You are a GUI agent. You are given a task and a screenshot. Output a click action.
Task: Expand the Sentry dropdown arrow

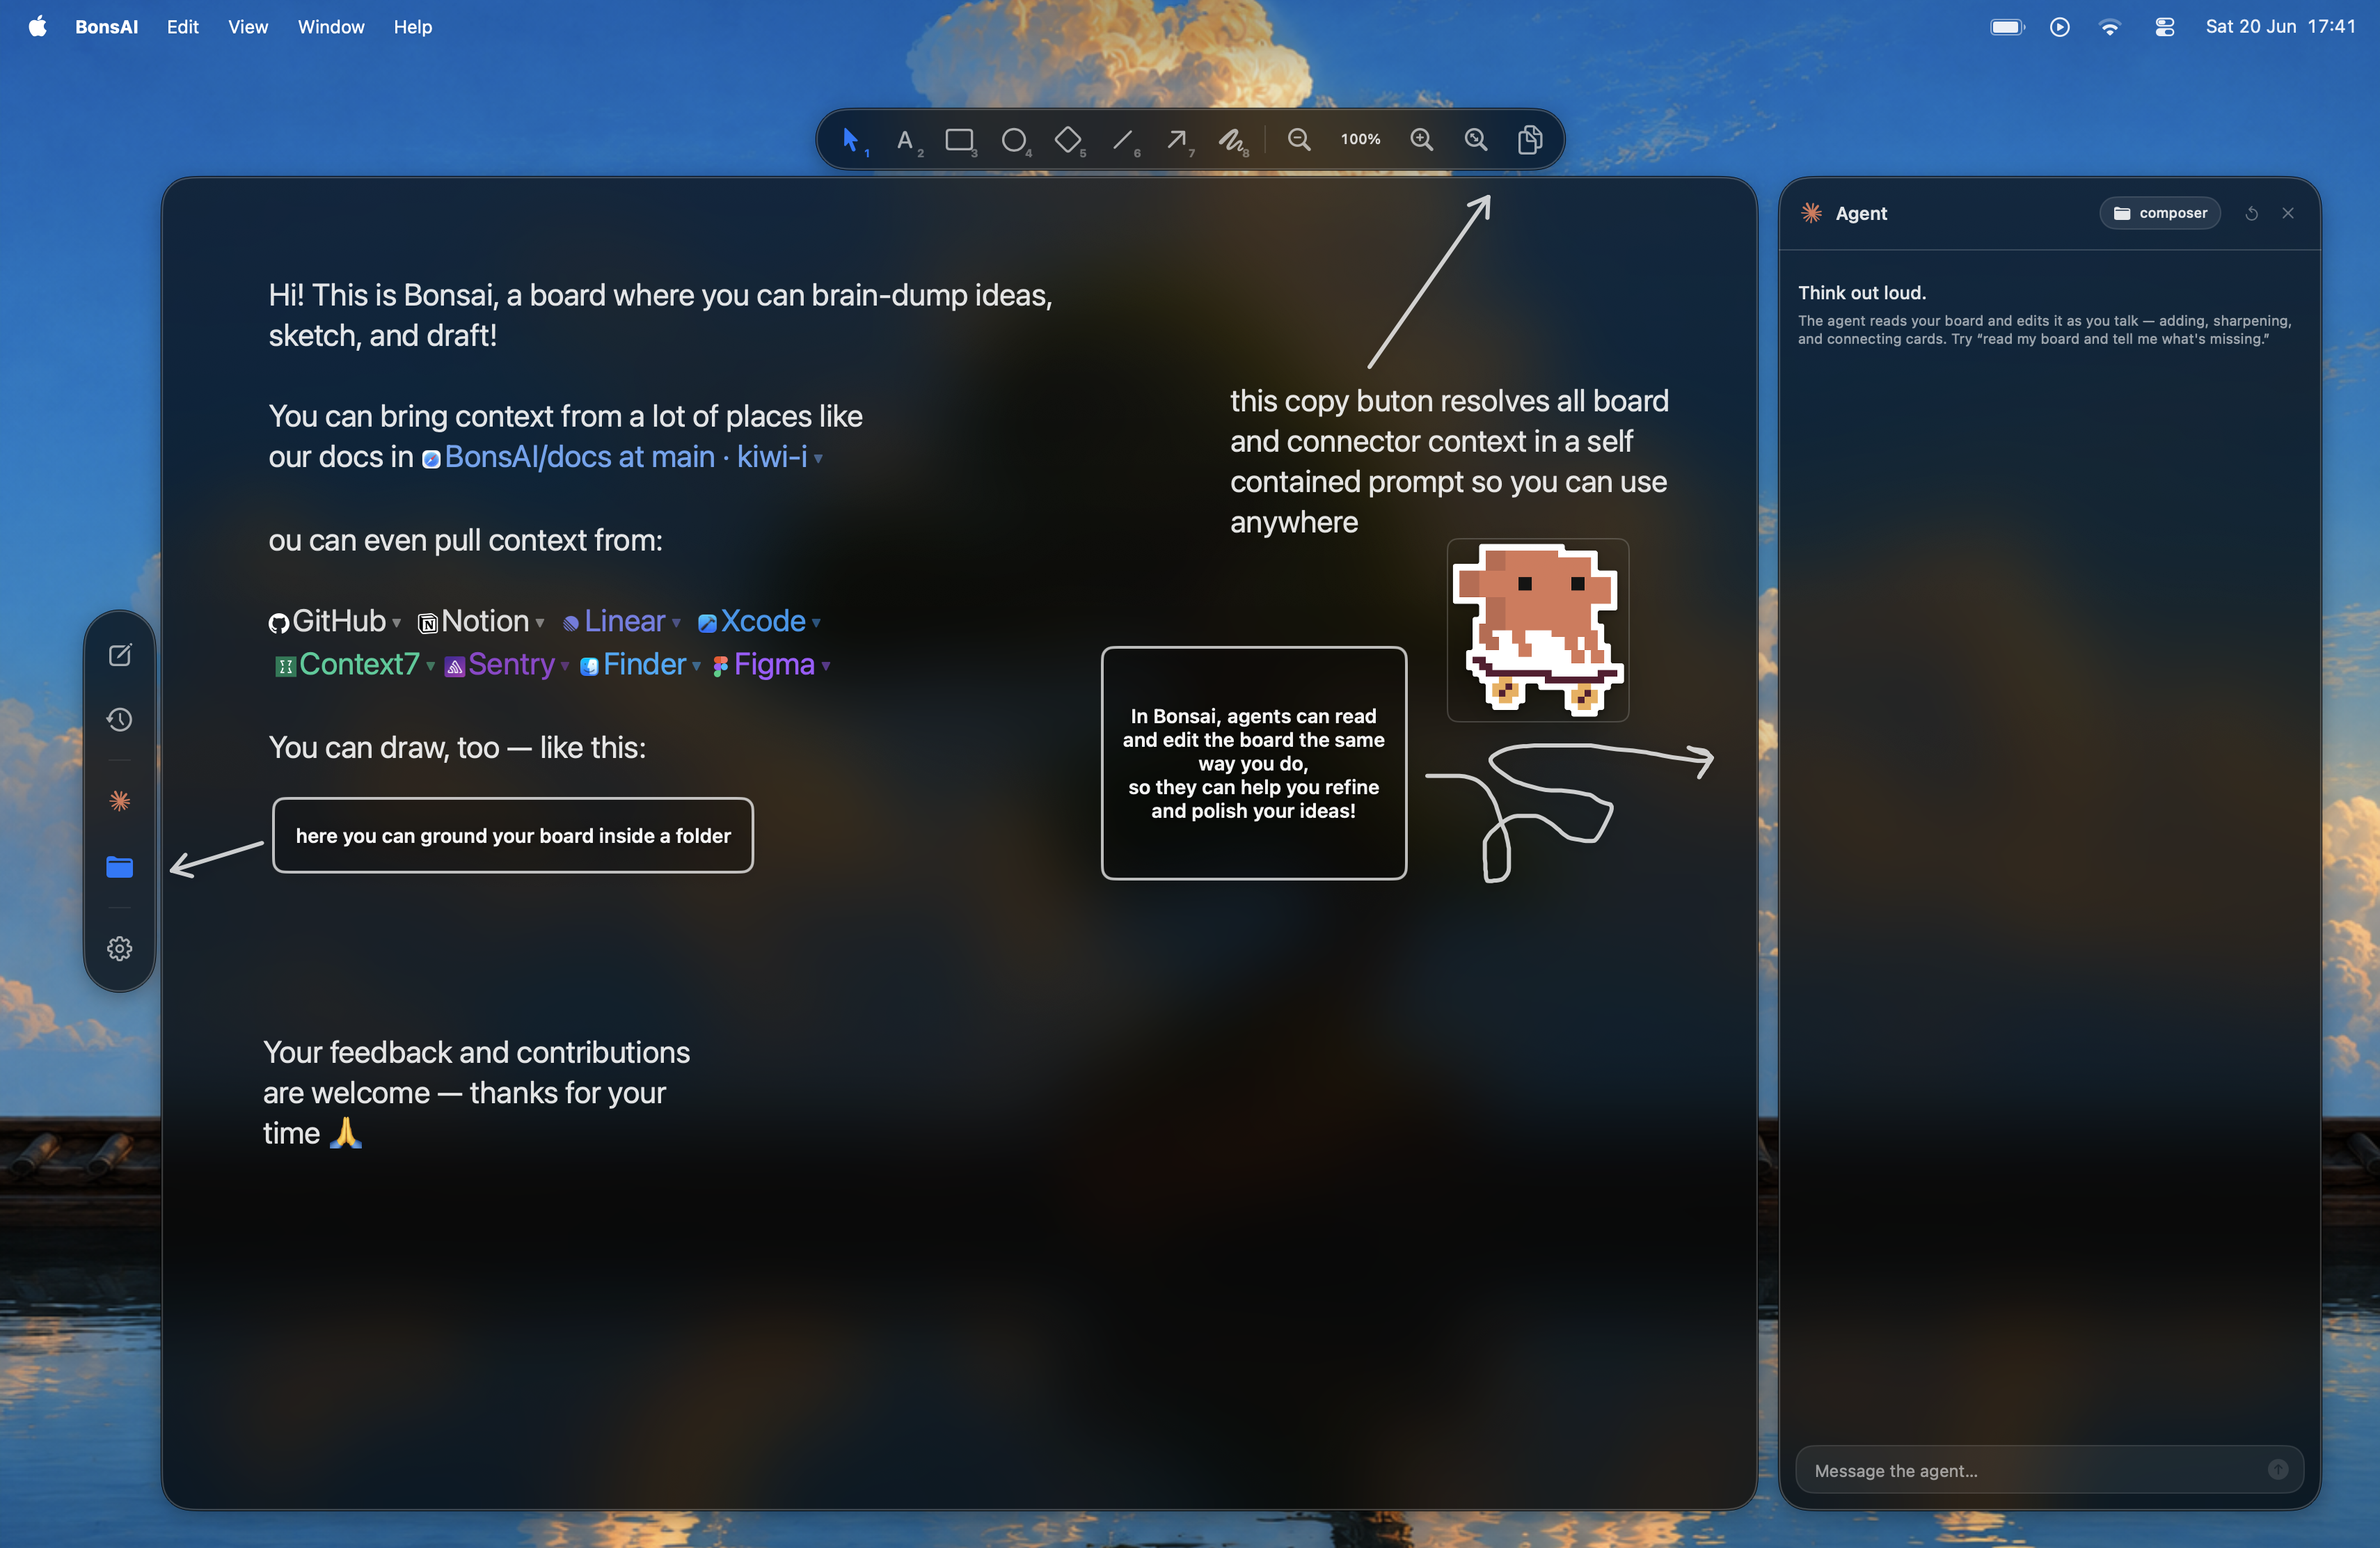tap(565, 666)
